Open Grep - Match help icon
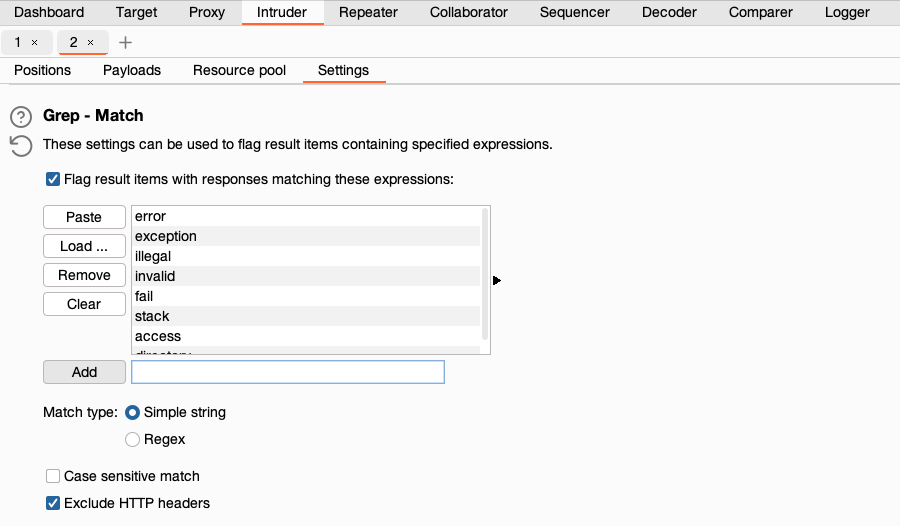The image size is (900, 526). coord(21,117)
